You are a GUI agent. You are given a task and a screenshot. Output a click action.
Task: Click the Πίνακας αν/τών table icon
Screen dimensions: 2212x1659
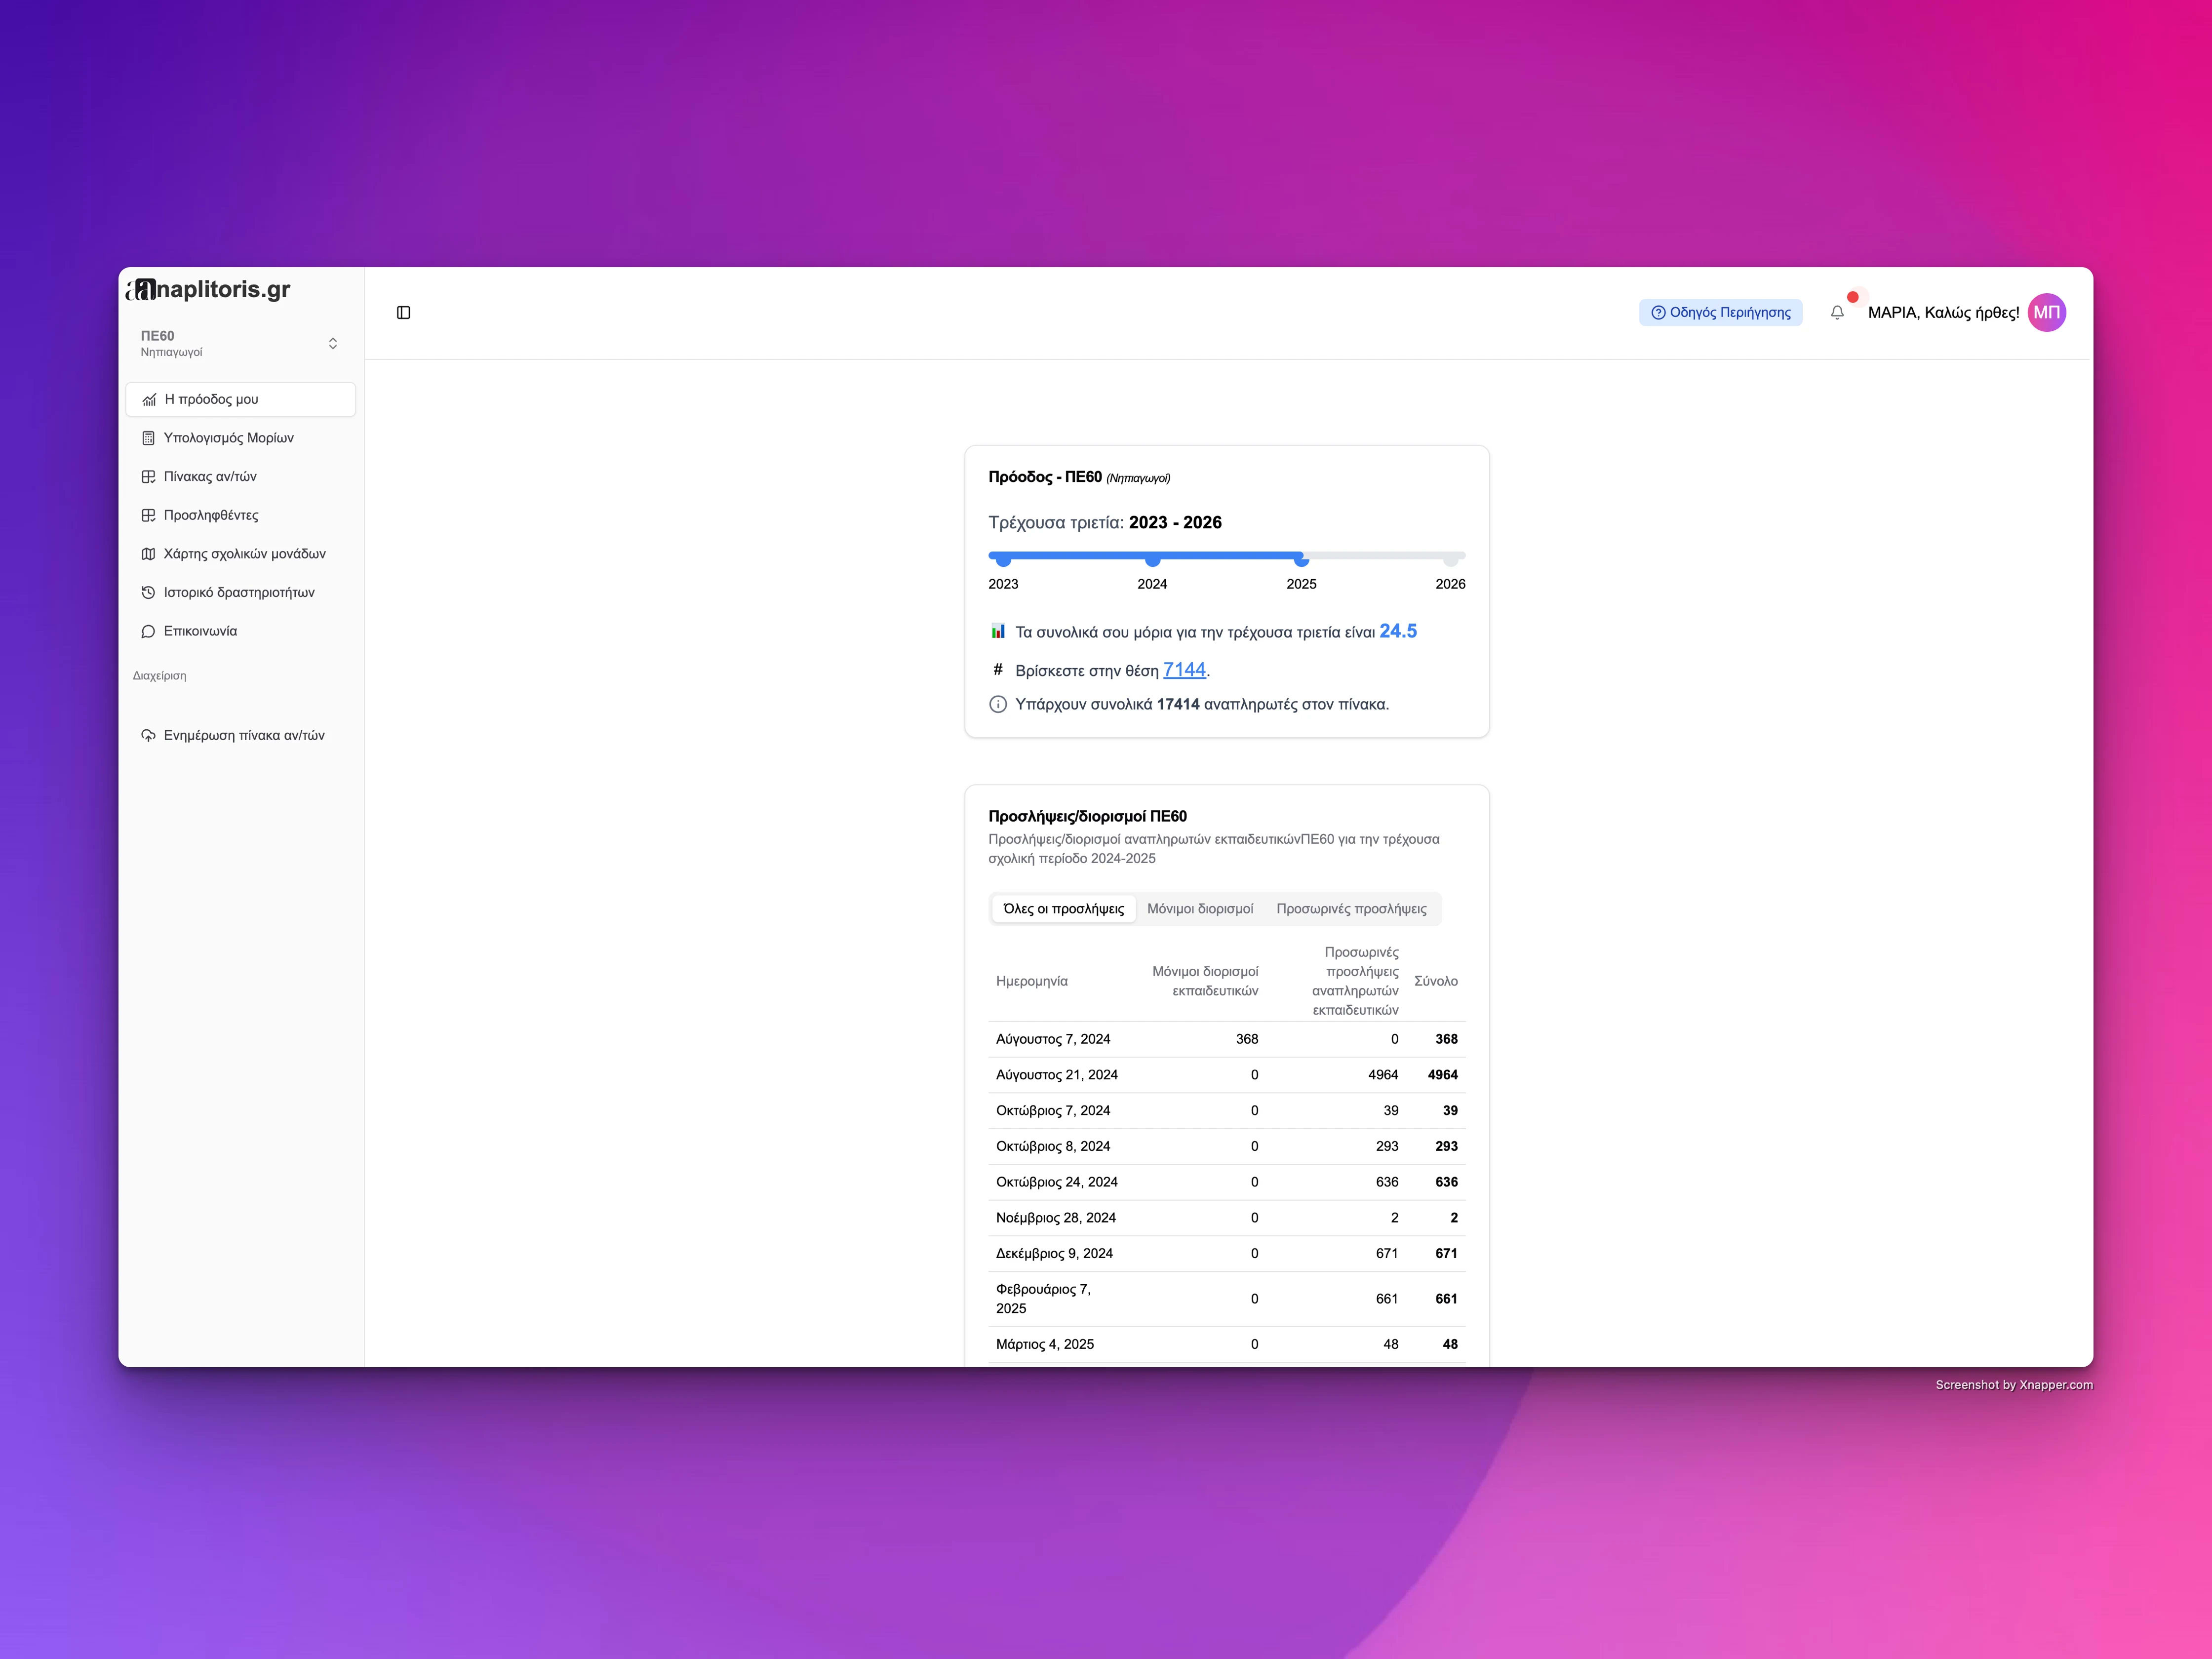tap(148, 477)
